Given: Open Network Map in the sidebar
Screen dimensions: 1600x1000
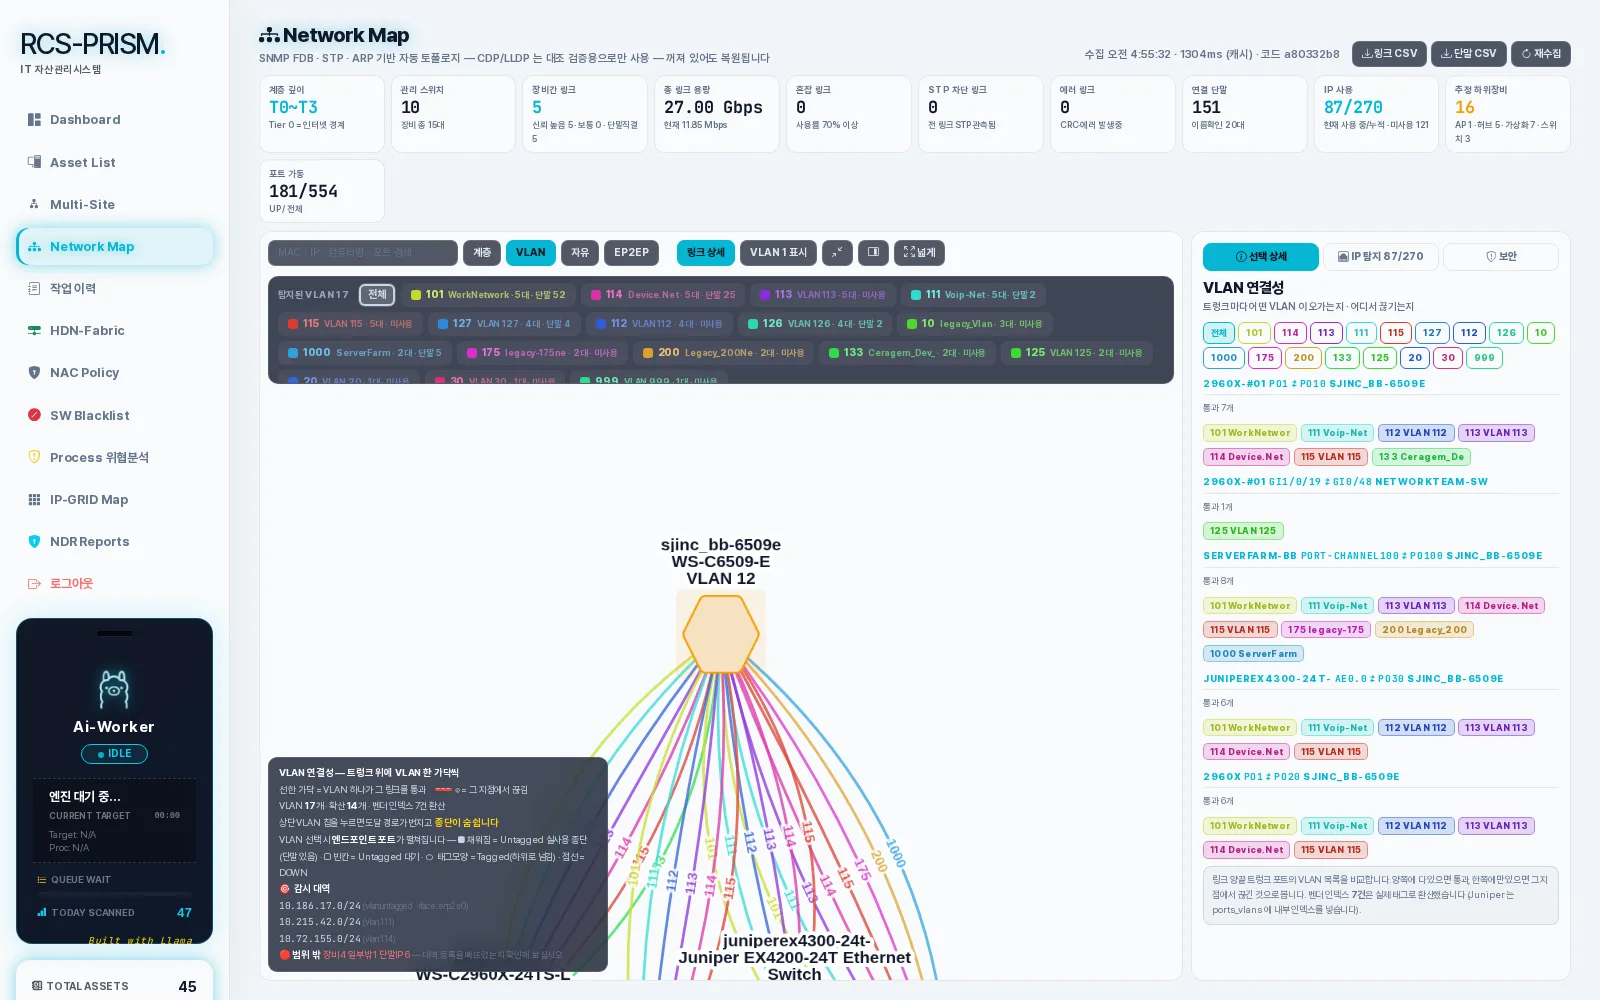Looking at the screenshot, I should [115, 247].
